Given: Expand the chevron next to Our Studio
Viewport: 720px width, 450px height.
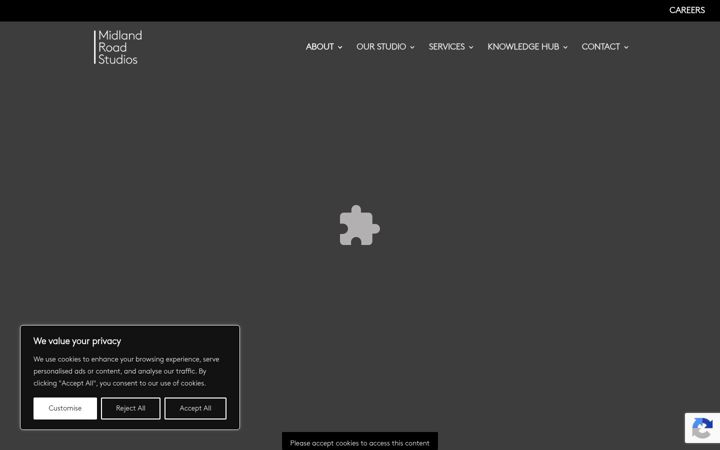Looking at the screenshot, I should 412,47.
